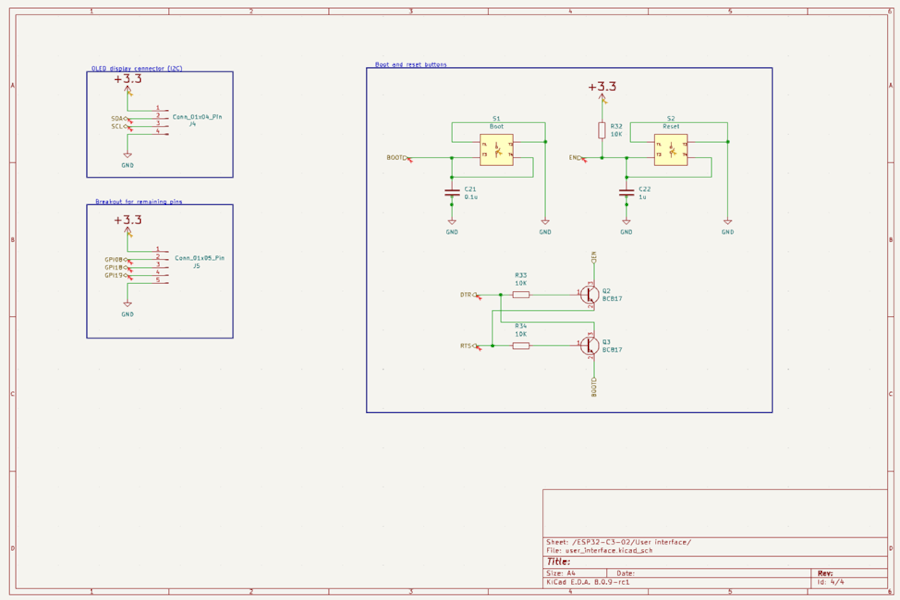Screen dimensions: 900x600
Task: Click the vertical BOOT label below Q3
Action: tap(594, 387)
